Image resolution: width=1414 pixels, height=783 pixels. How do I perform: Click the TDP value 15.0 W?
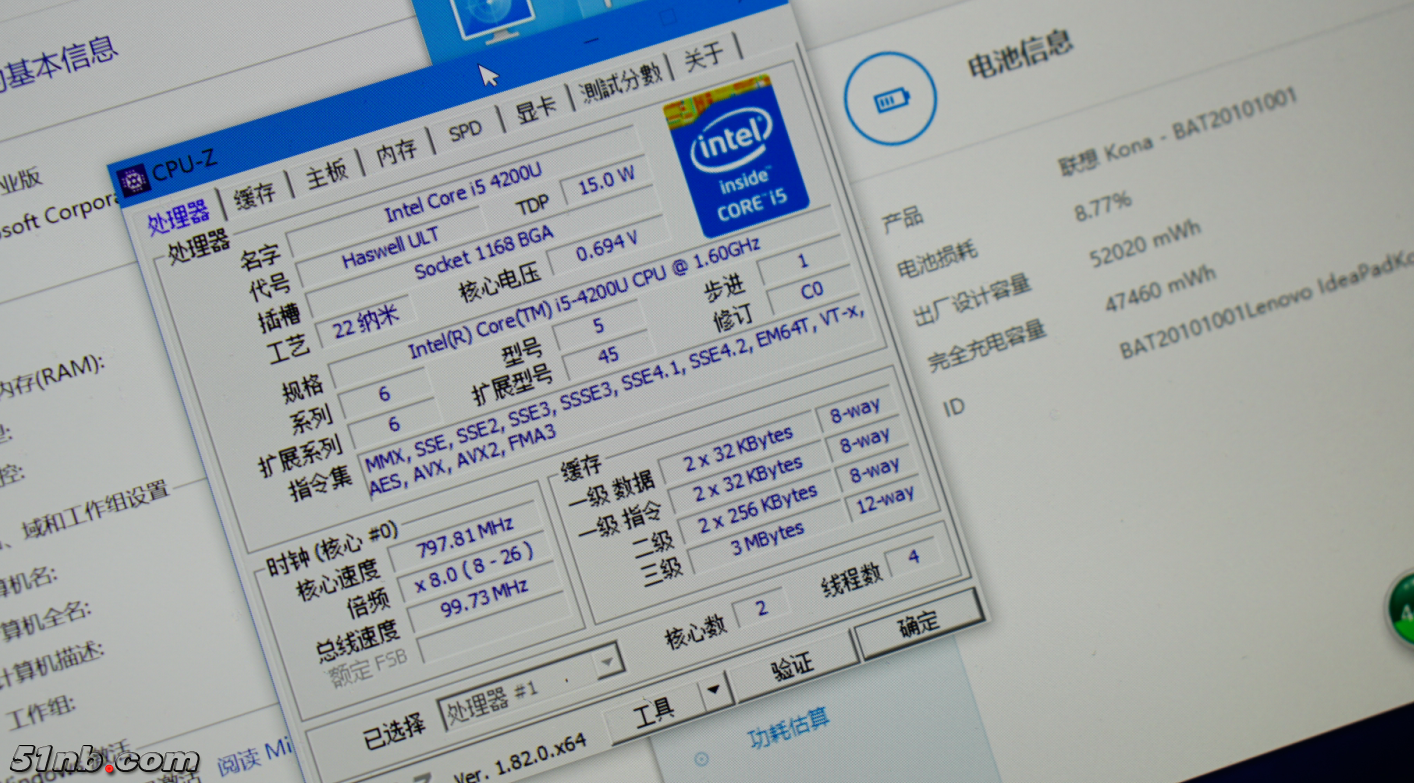pyautogui.click(x=607, y=181)
